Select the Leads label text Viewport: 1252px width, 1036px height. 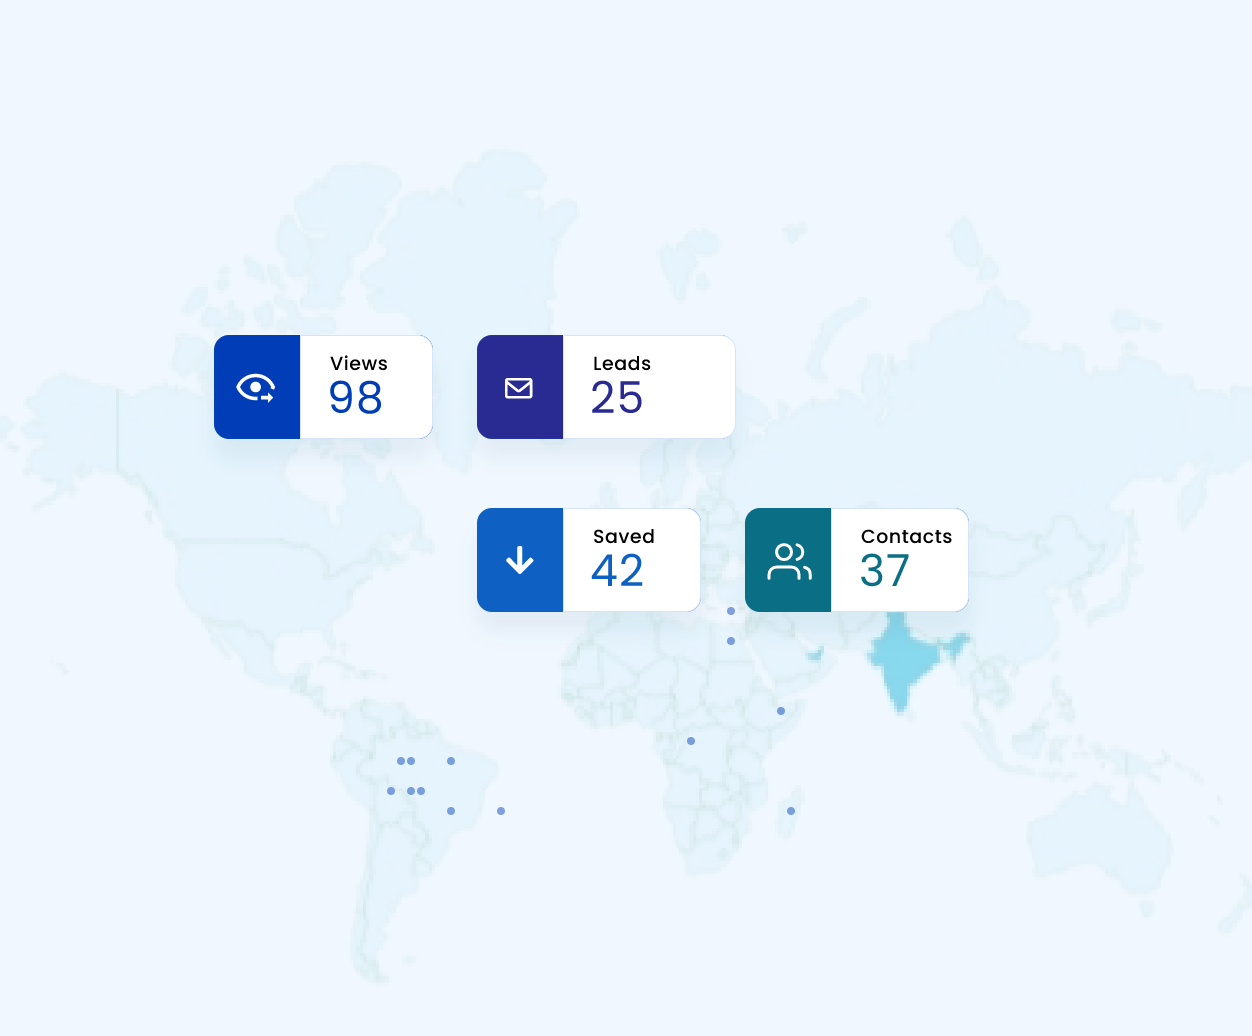click(x=621, y=364)
